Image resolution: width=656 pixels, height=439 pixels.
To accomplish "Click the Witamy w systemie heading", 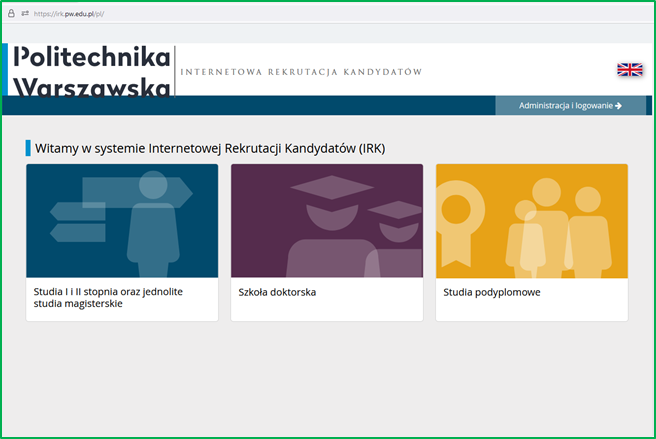I will 210,148.
